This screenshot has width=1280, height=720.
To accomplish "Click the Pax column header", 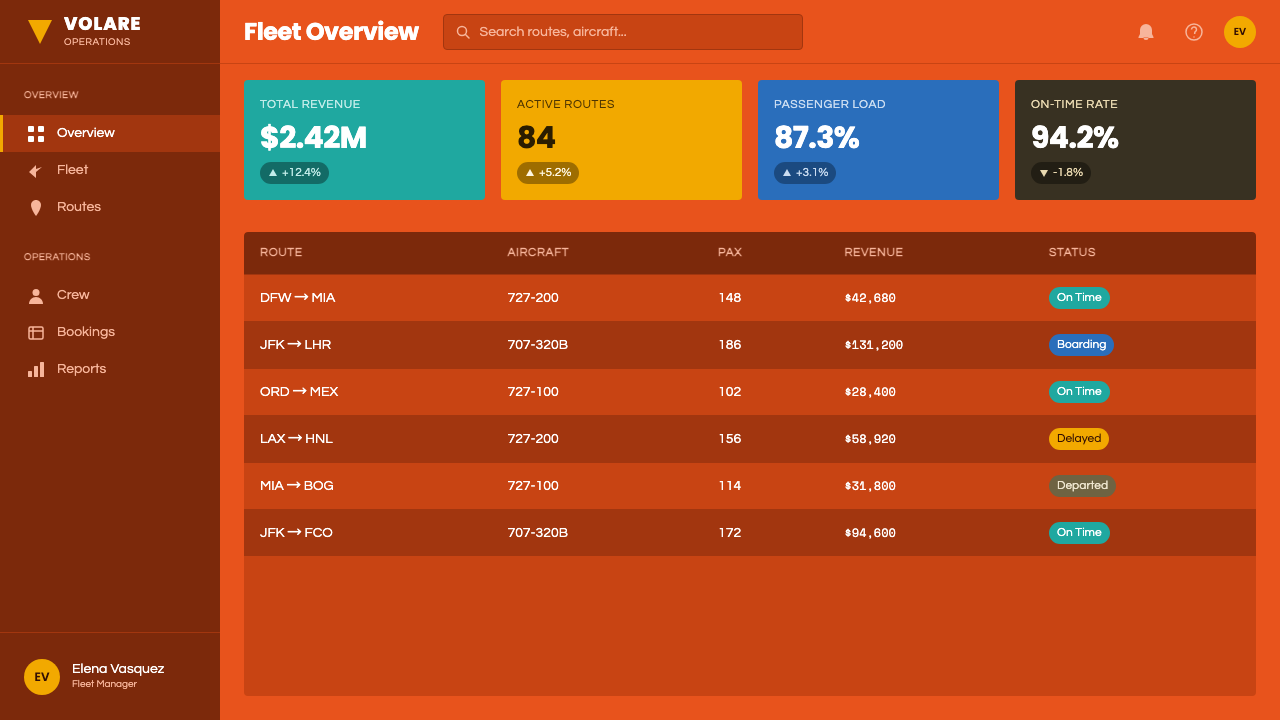I will 730,253.
